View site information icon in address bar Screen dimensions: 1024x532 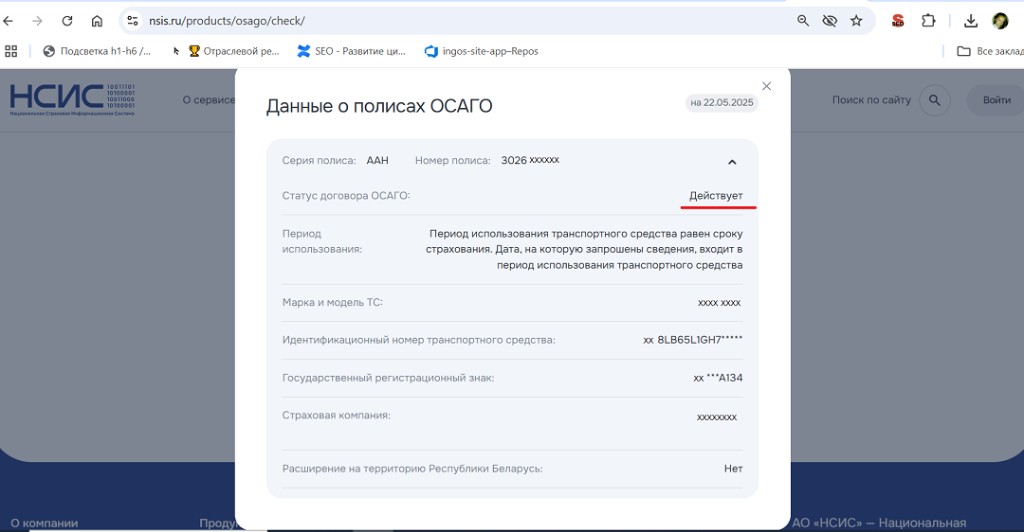coord(133,21)
